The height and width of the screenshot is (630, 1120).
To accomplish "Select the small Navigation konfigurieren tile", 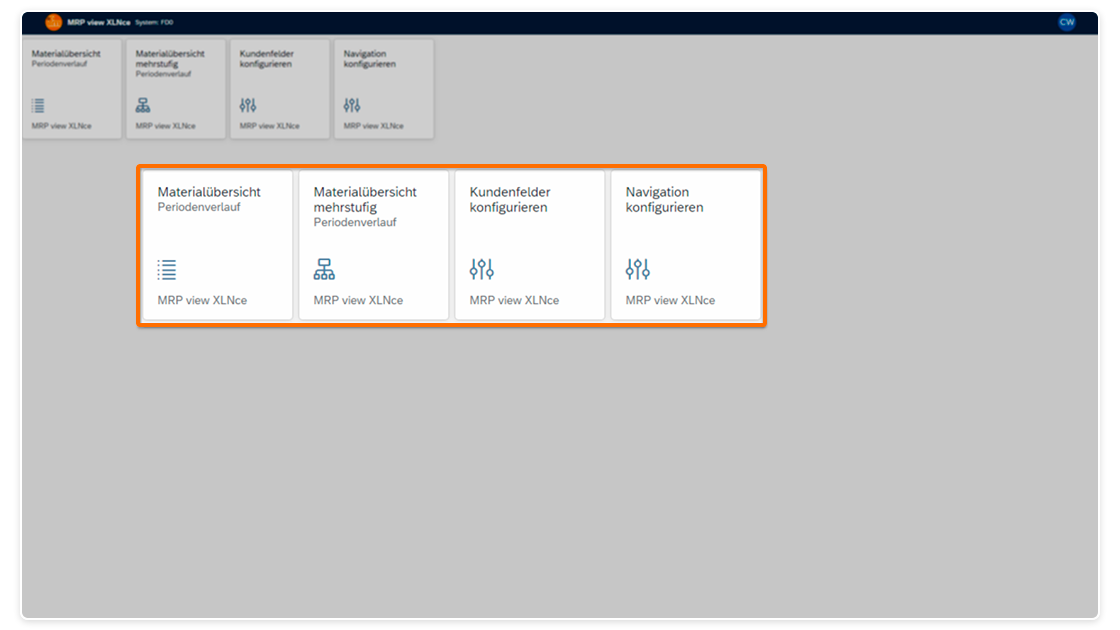I will (x=383, y=88).
